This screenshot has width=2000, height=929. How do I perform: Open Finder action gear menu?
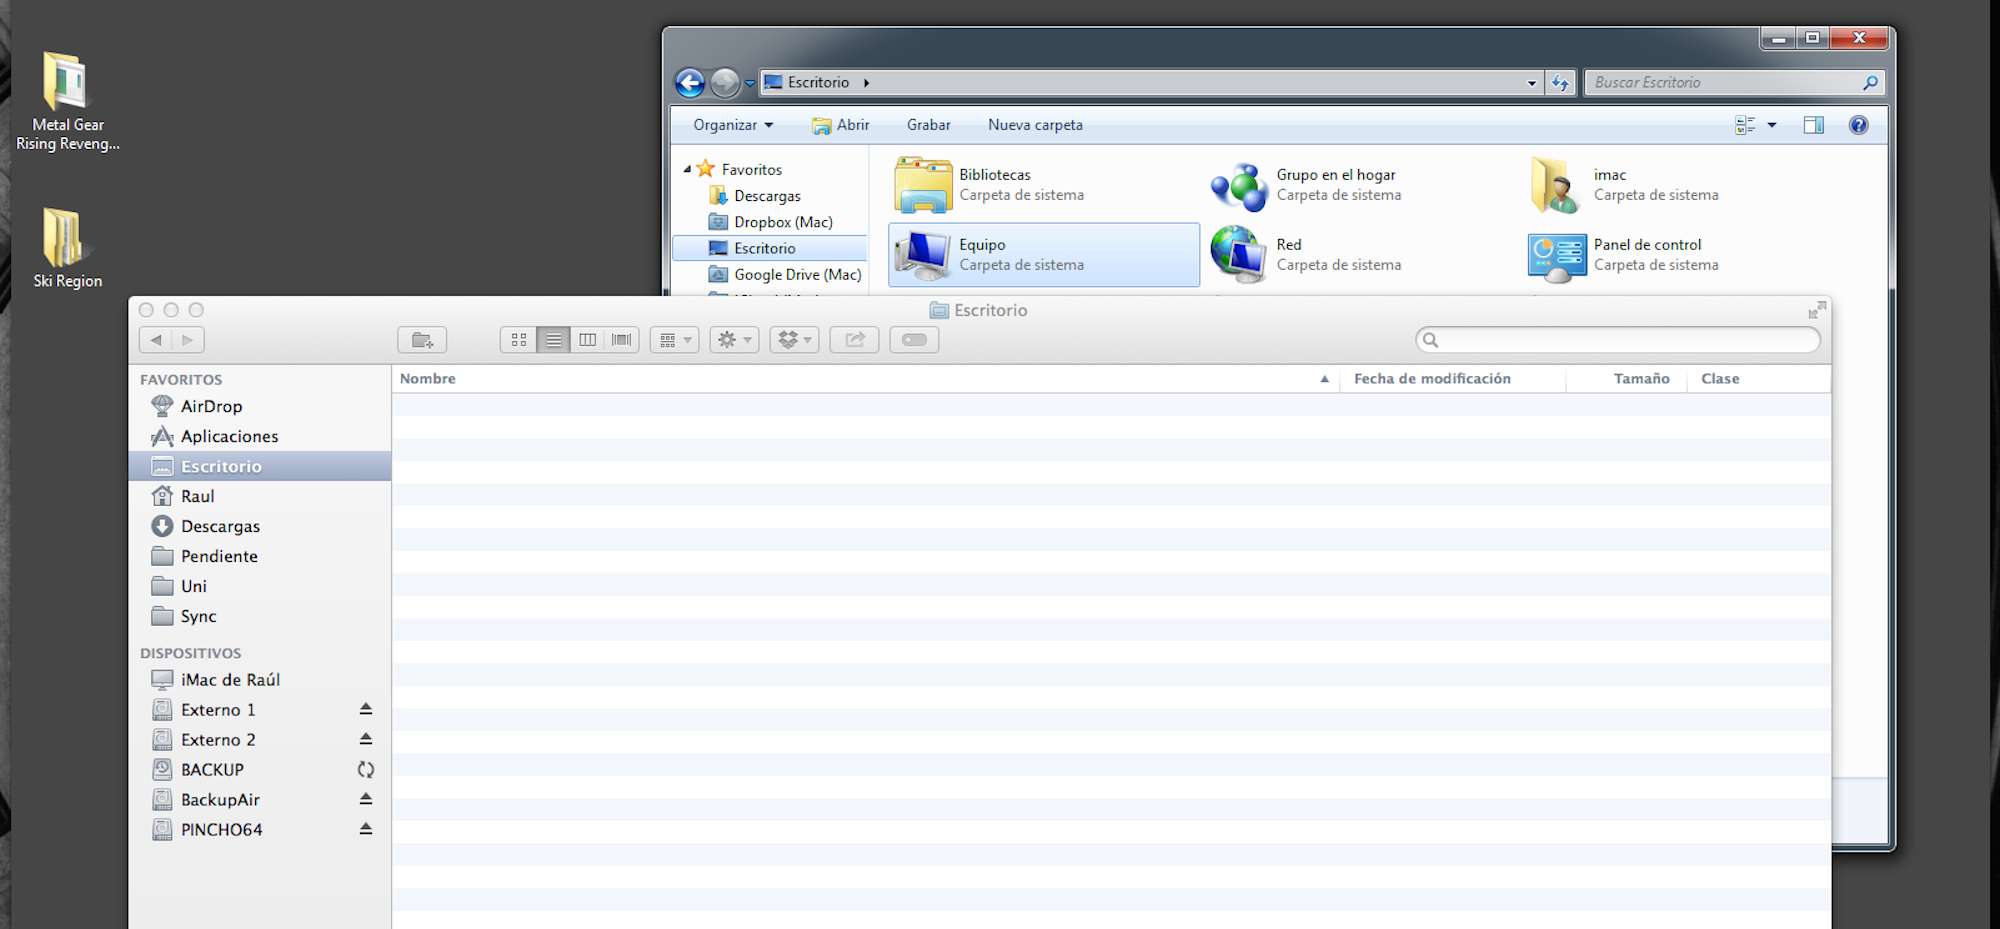point(734,340)
